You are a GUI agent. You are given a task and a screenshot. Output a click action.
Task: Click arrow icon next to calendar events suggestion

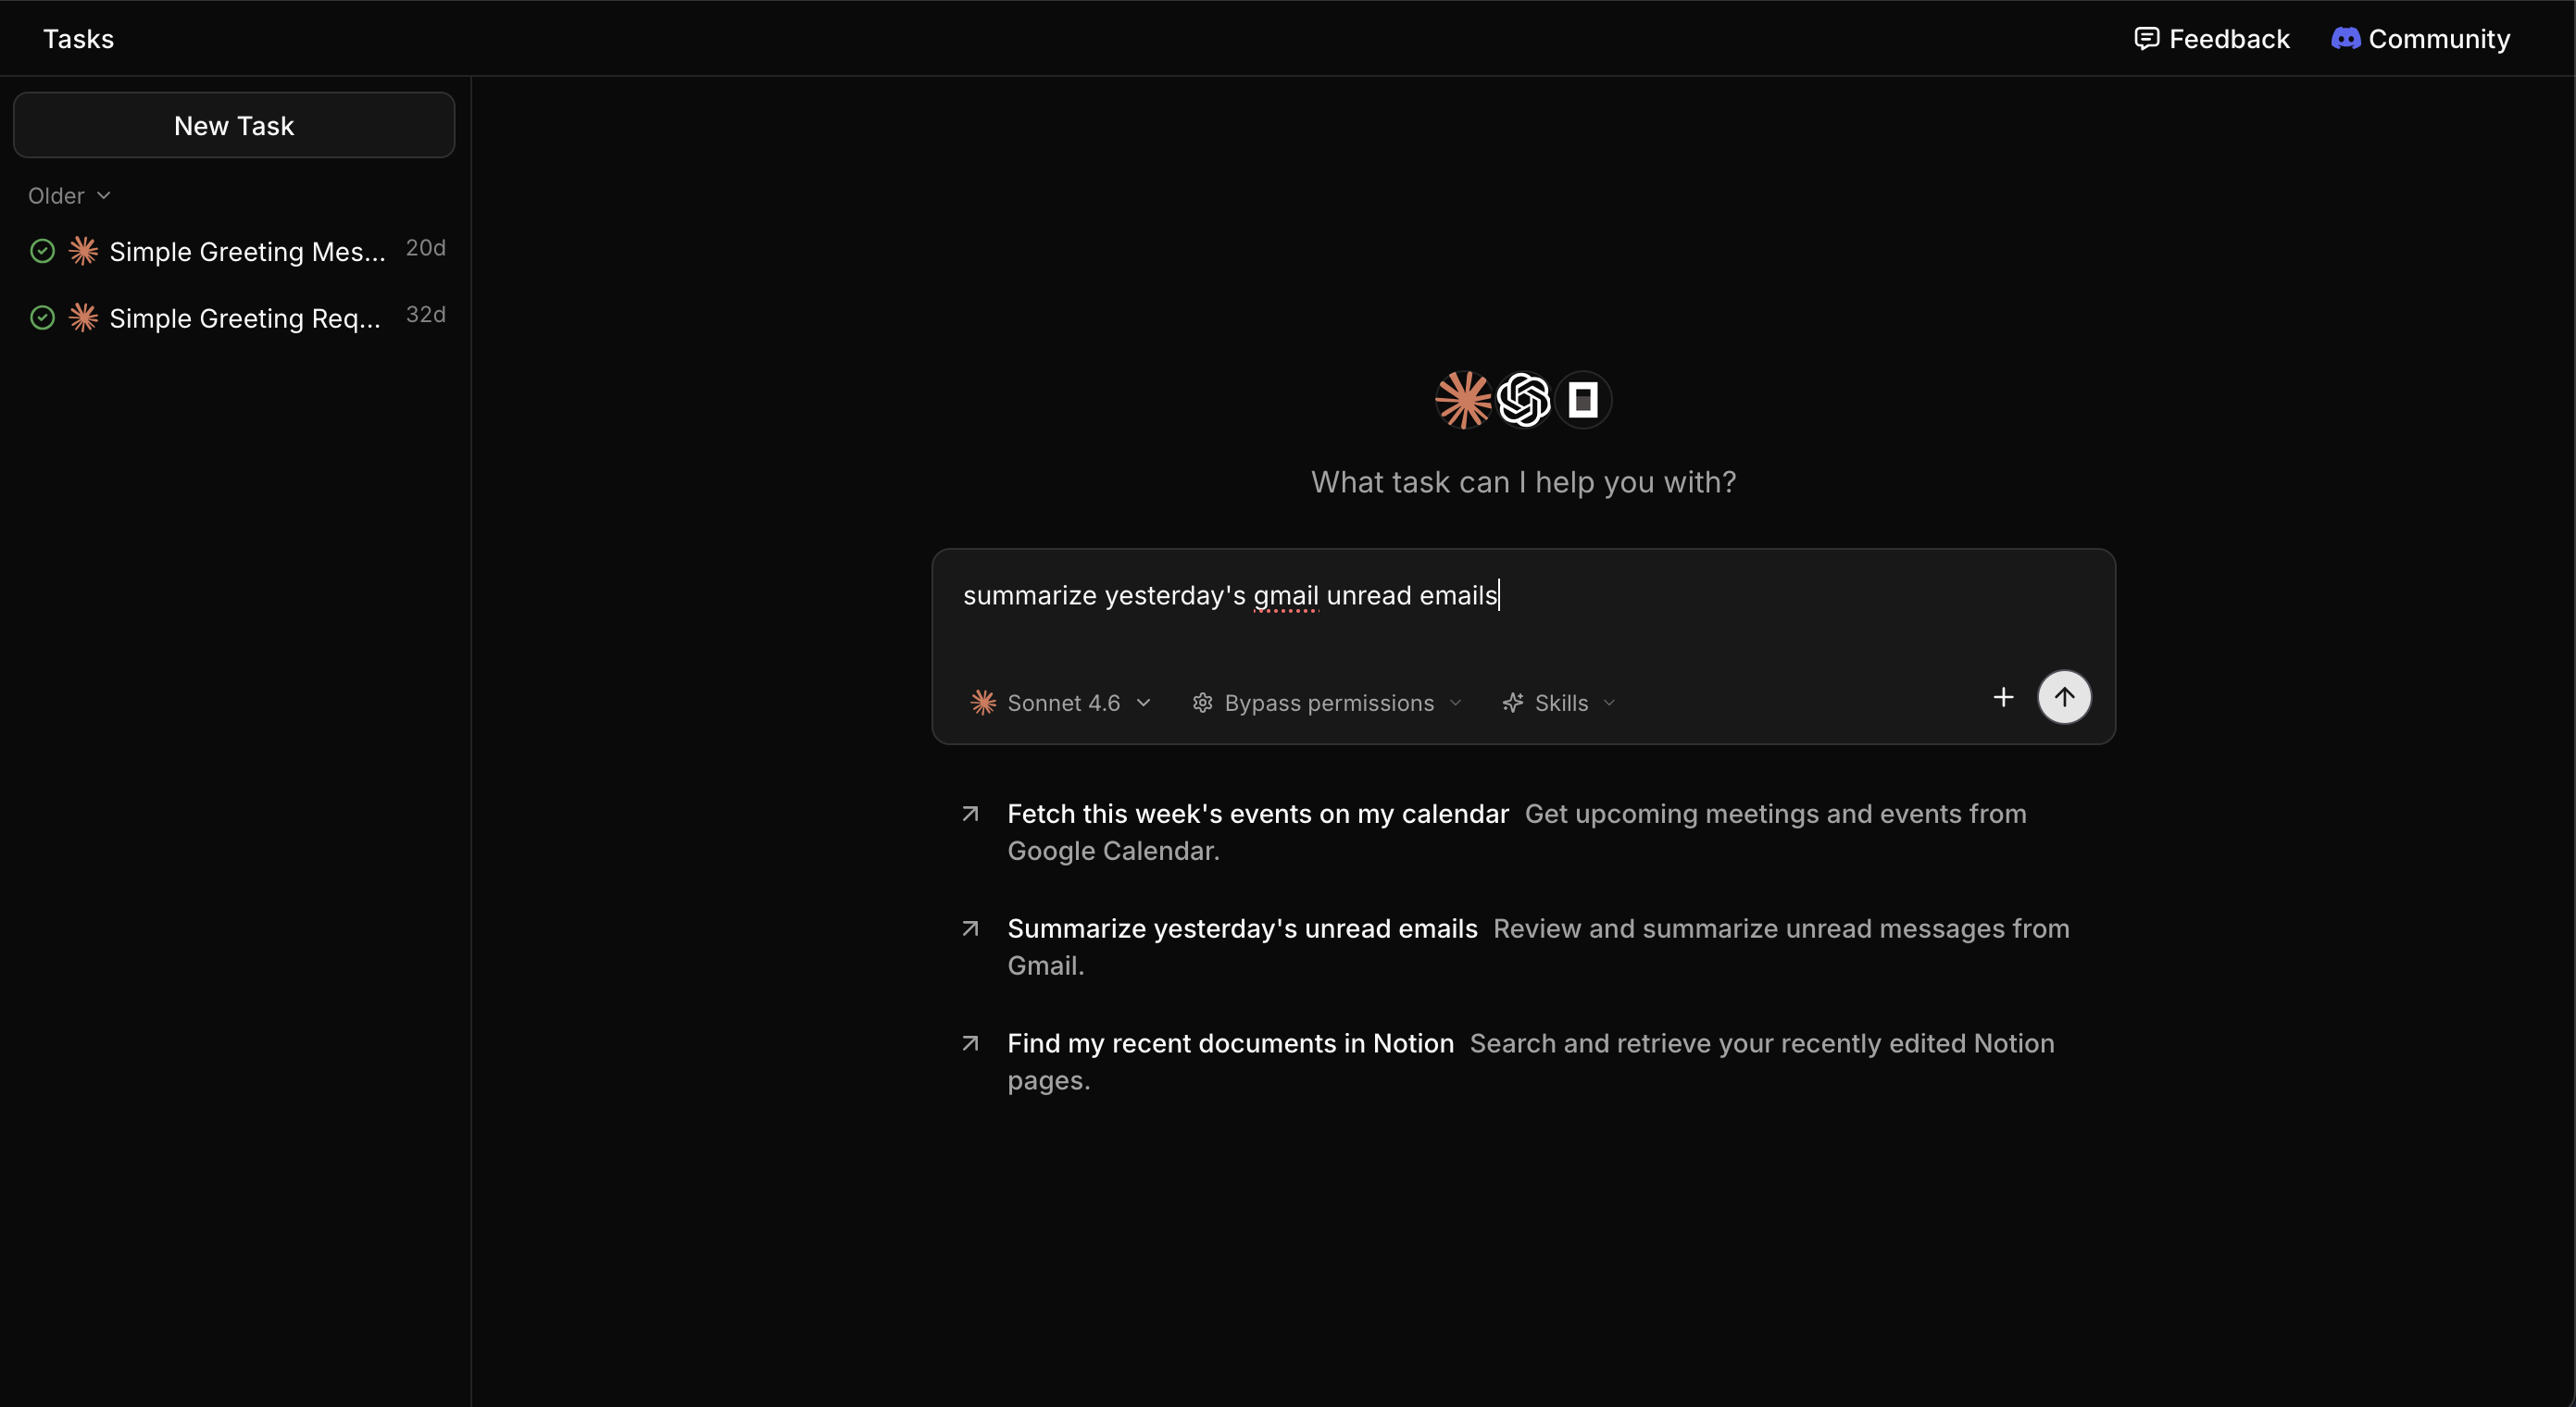coord(970,814)
